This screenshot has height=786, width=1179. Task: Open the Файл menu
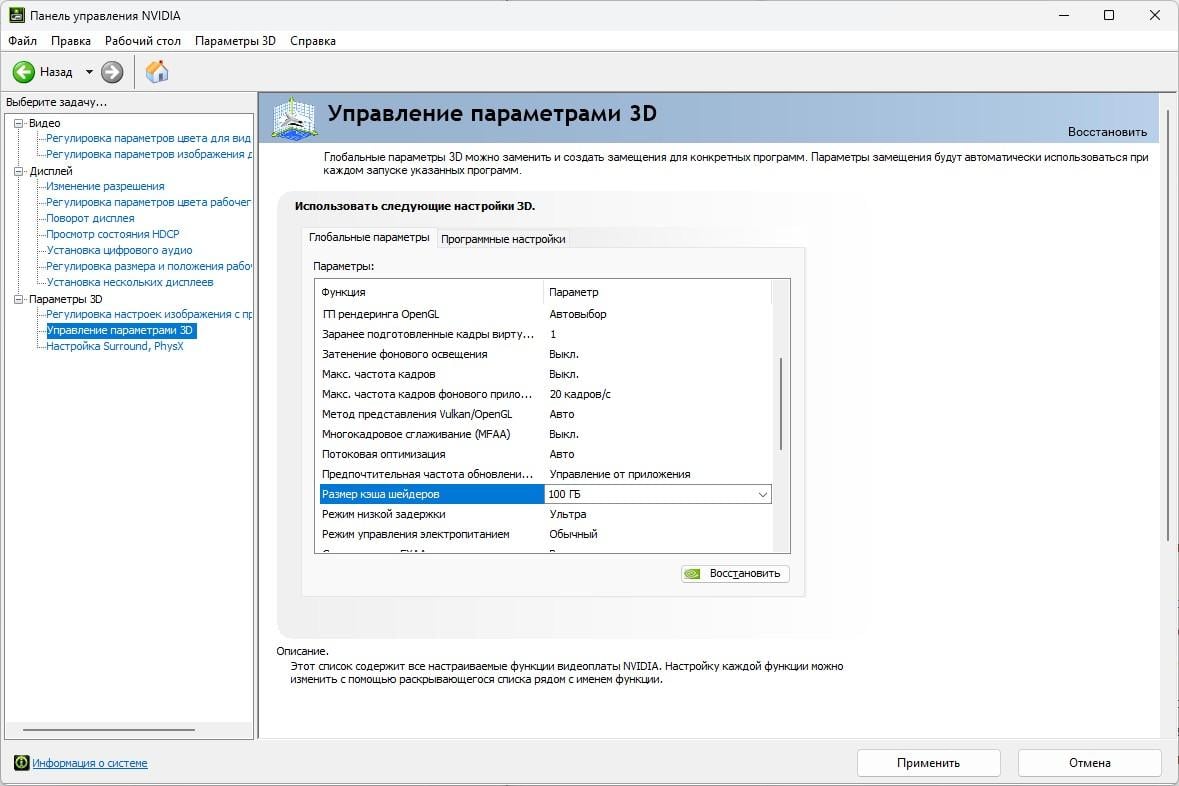tap(23, 41)
